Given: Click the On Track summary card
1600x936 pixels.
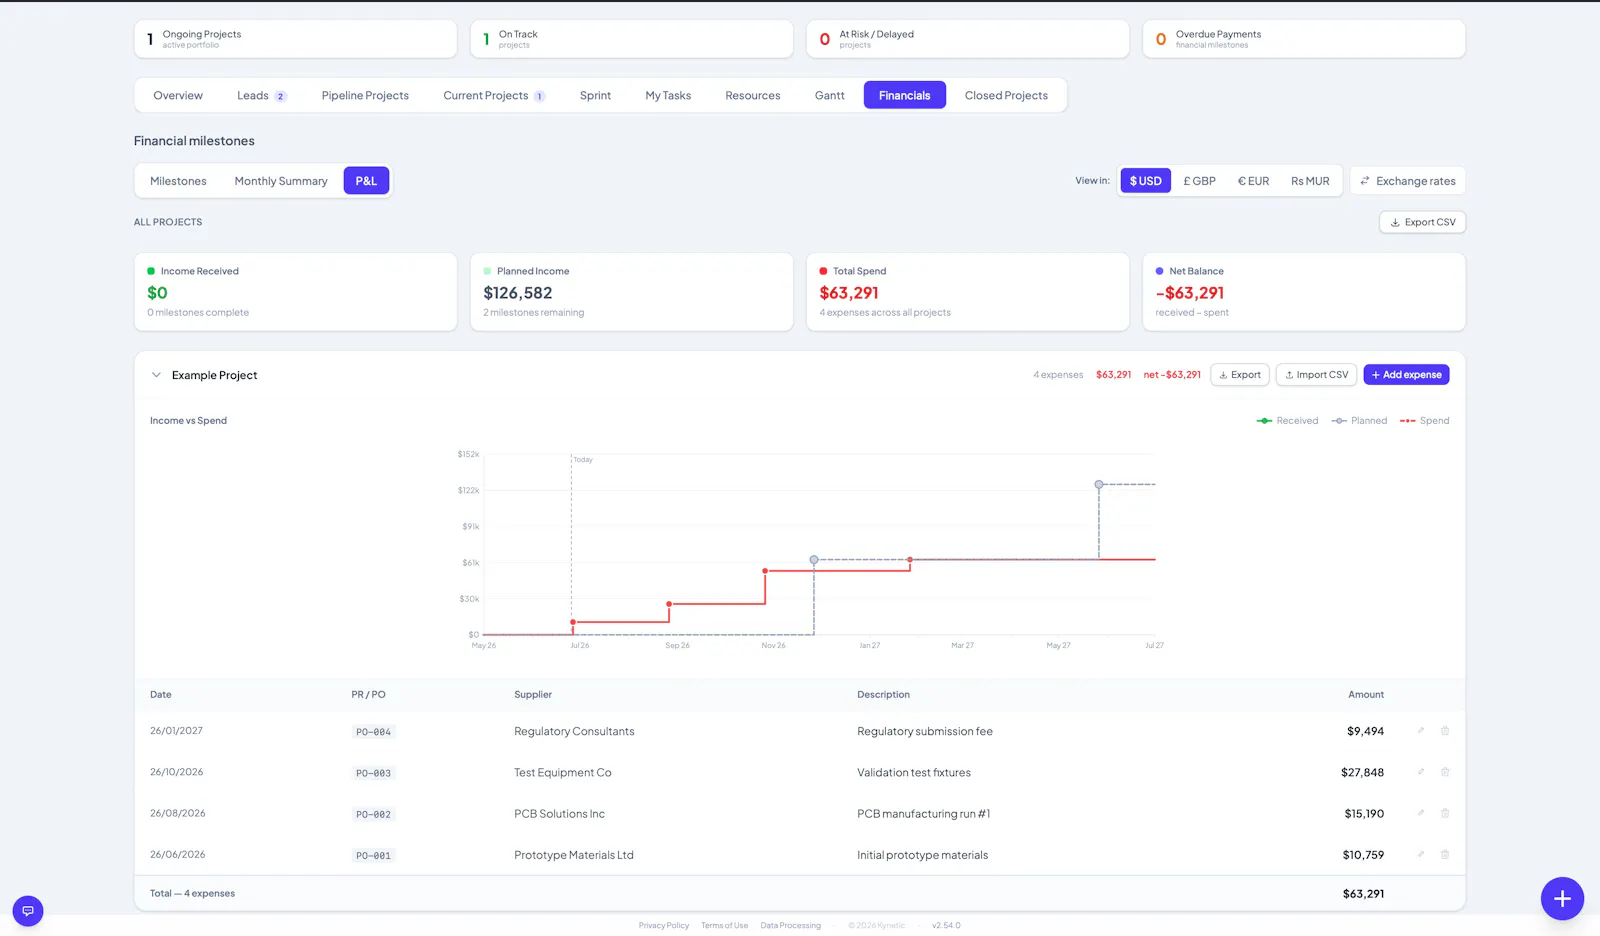Looking at the screenshot, I should pos(632,39).
